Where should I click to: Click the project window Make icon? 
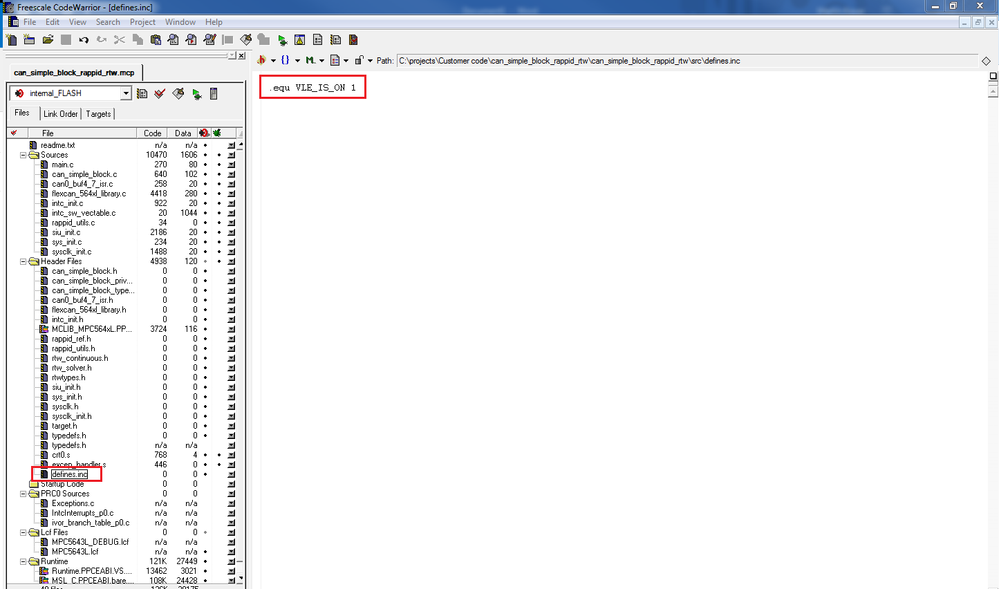[178, 94]
